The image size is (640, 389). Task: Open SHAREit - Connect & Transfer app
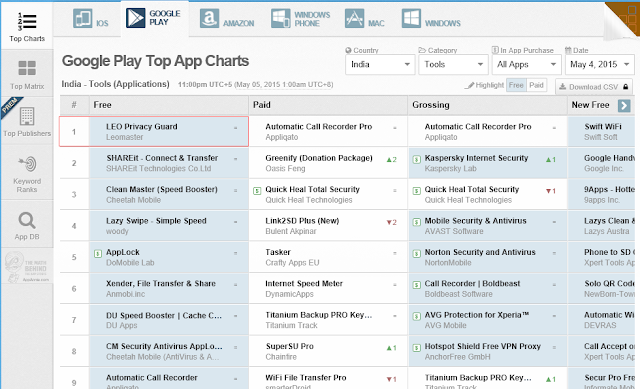pos(162,158)
